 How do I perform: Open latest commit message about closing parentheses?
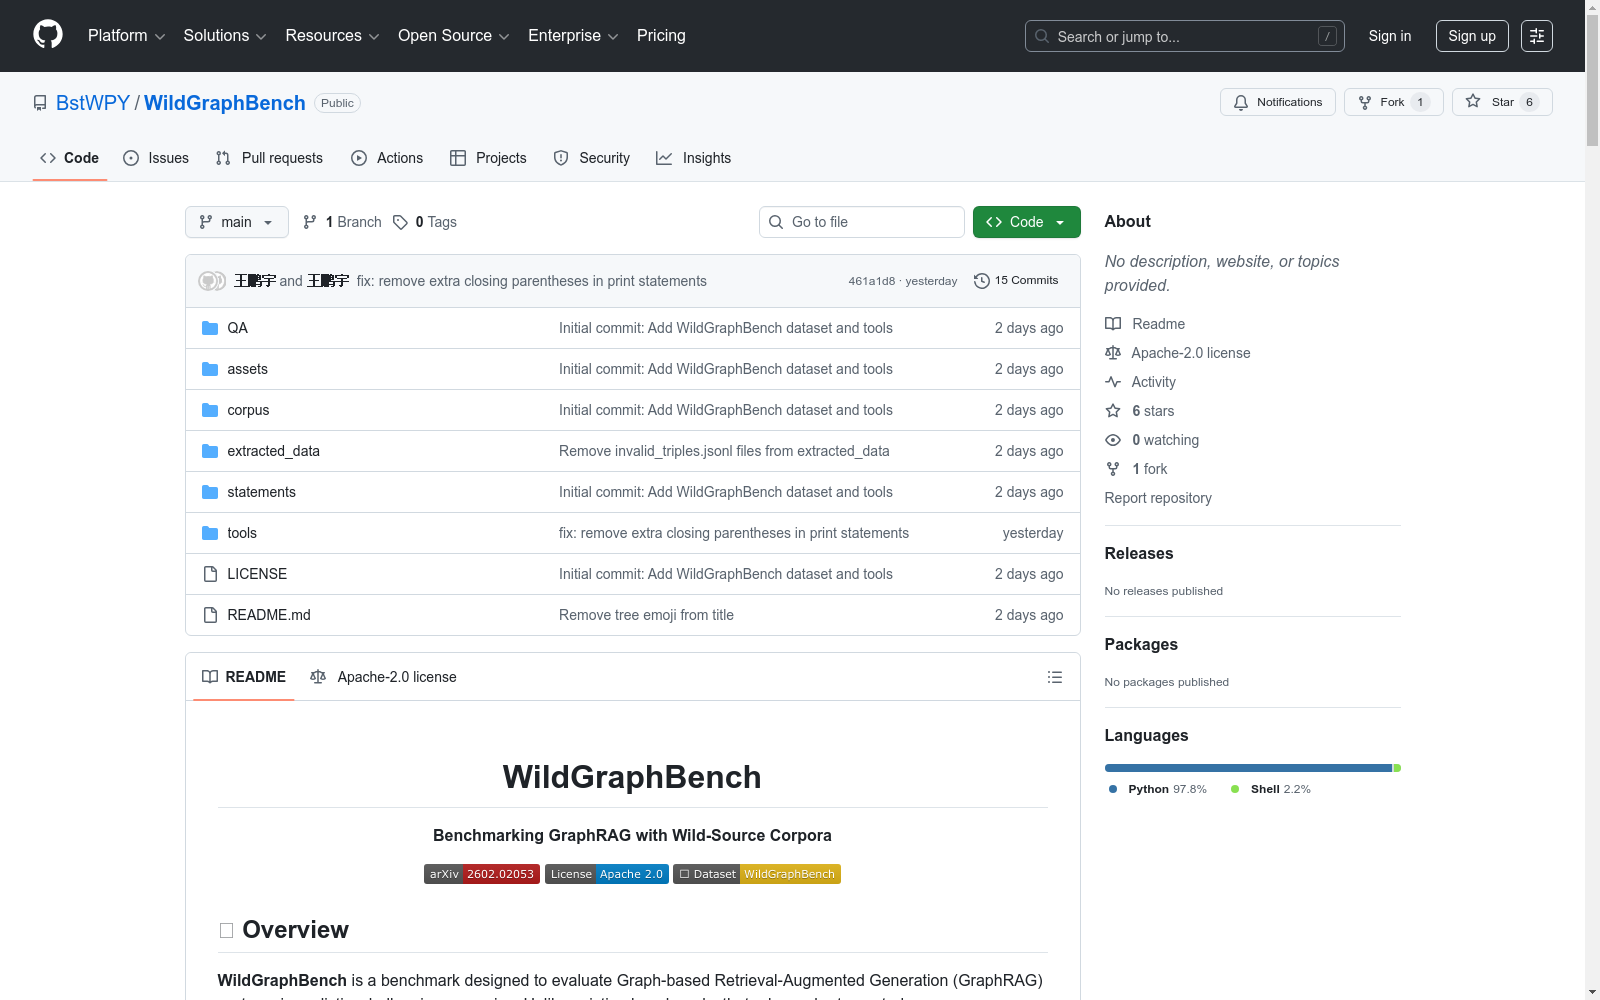(532, 281)
